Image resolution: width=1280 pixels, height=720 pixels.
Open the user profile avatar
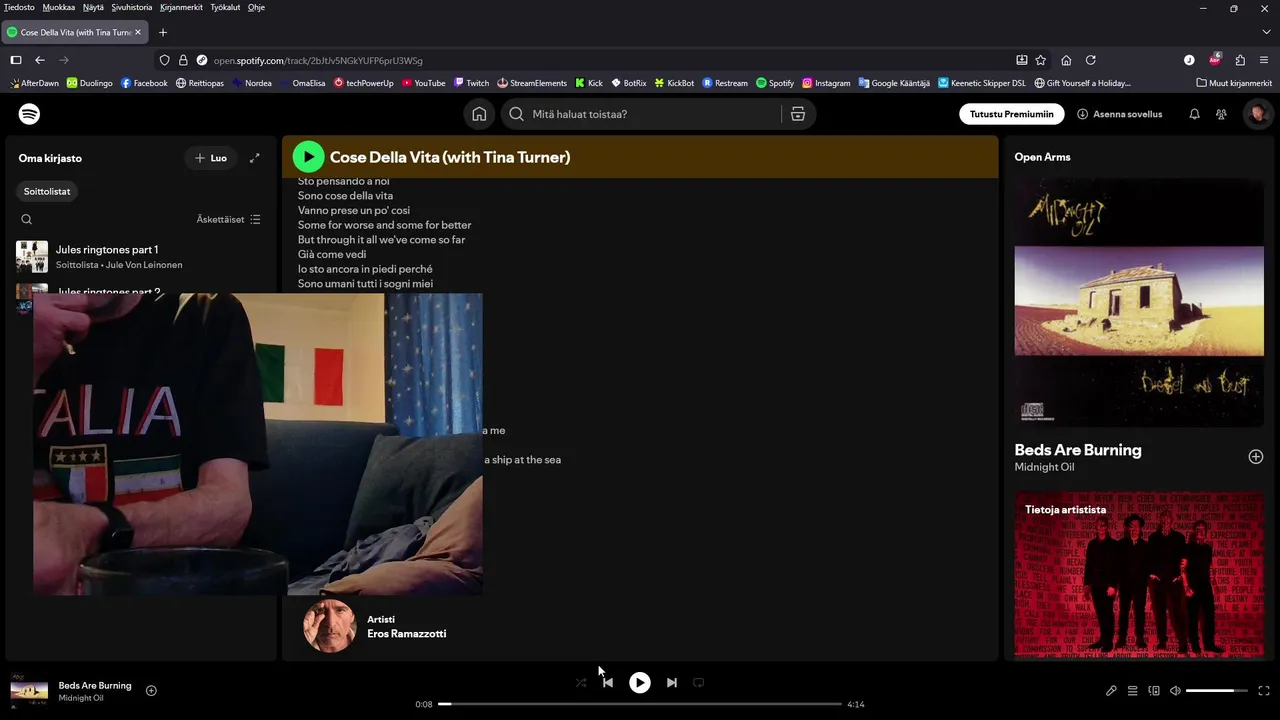[1258, 114]
